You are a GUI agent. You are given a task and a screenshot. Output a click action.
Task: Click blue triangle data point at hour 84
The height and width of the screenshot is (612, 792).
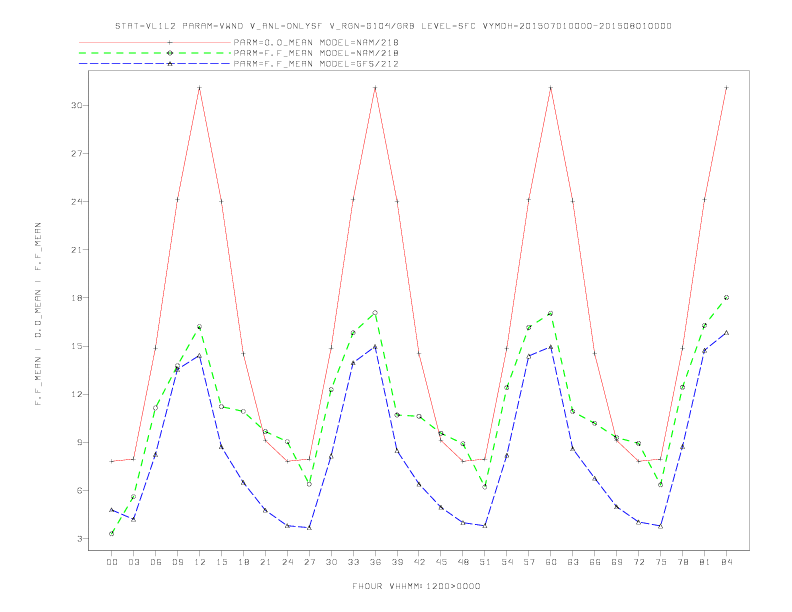tap(726, 333)
